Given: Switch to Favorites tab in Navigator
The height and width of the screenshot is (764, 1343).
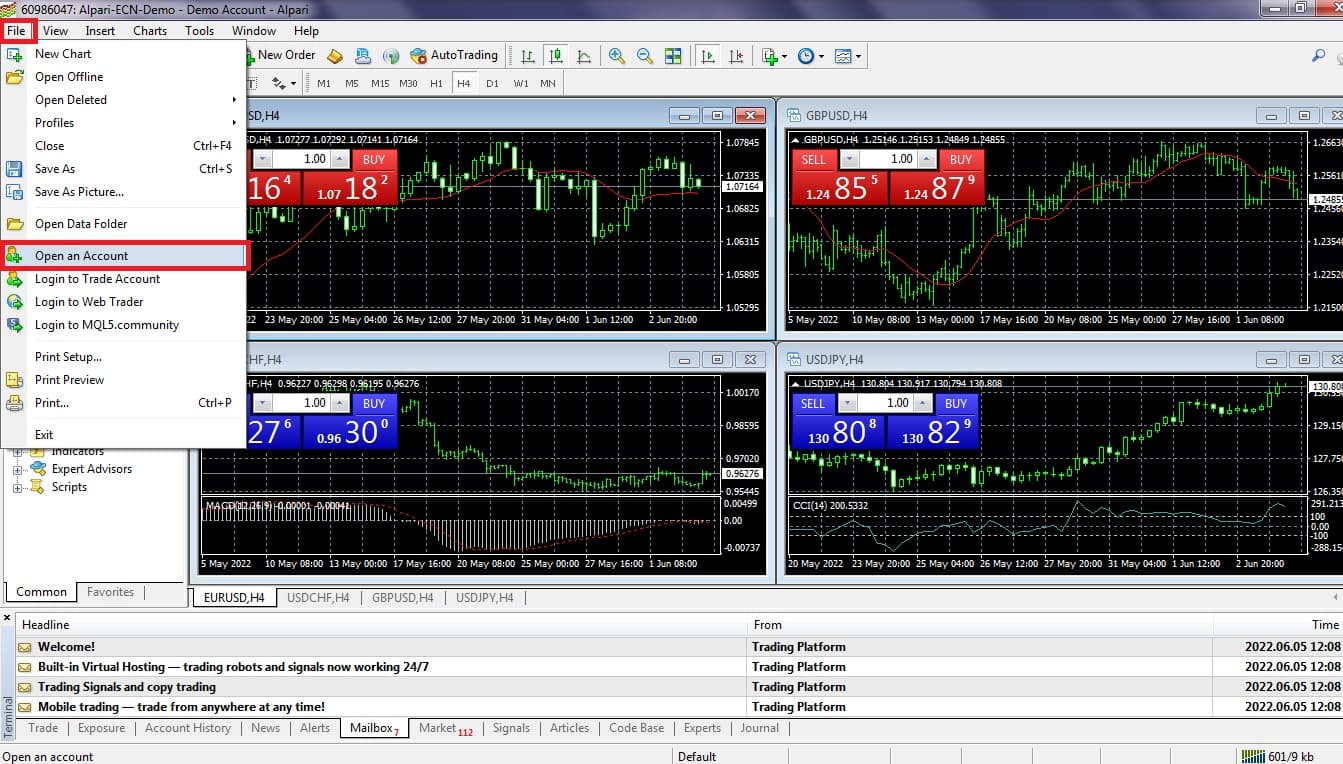Looking at the screenshot, I should (x=110, y=592).
